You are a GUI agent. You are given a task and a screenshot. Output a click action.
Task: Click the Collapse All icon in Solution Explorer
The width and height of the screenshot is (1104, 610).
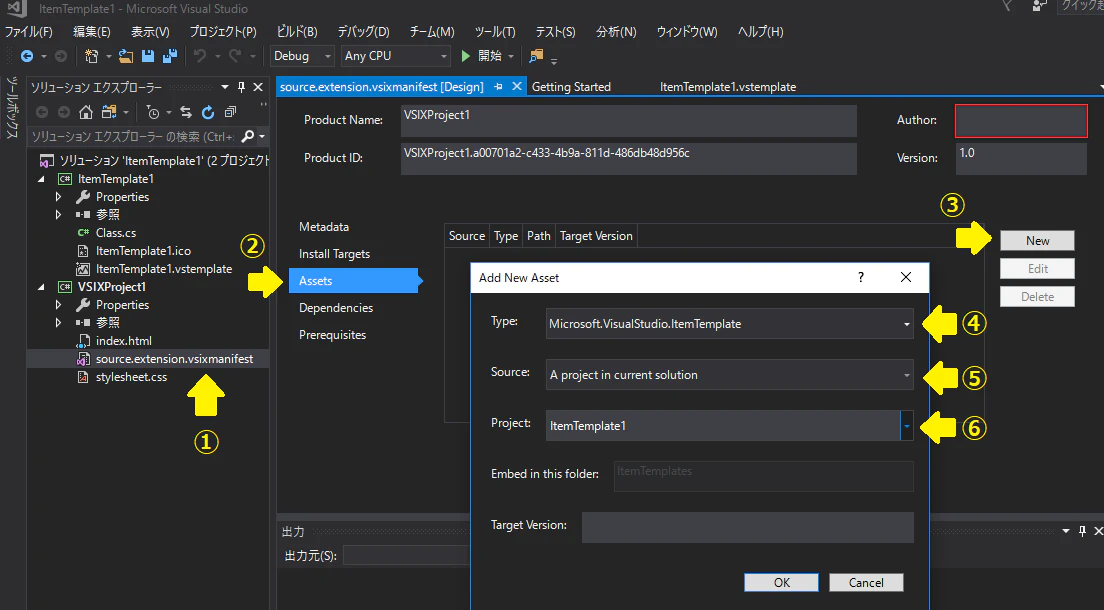(230, 112)
